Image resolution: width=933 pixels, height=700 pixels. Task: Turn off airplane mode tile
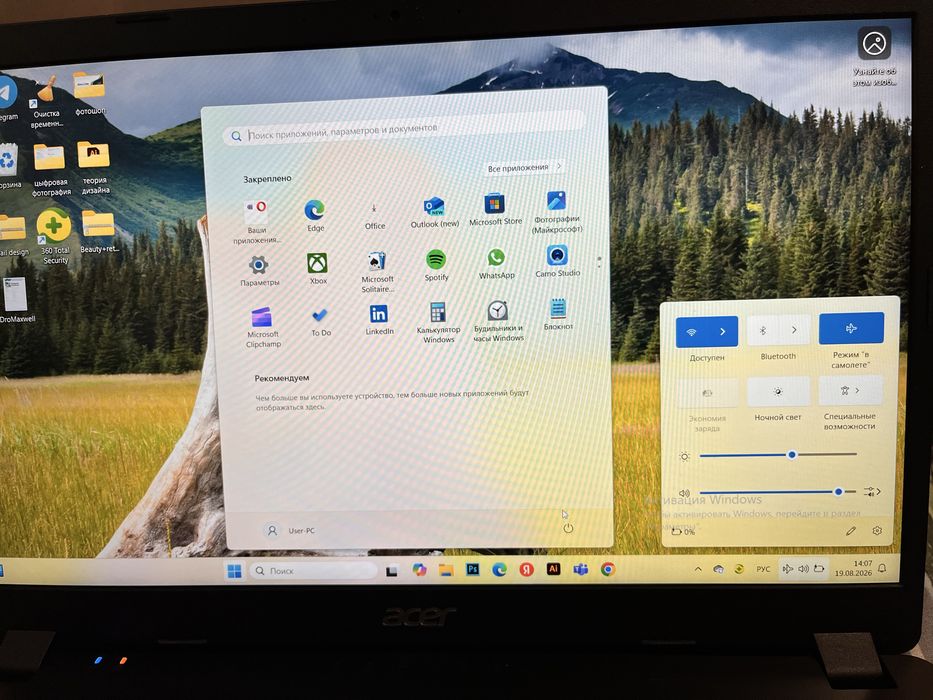851,328
